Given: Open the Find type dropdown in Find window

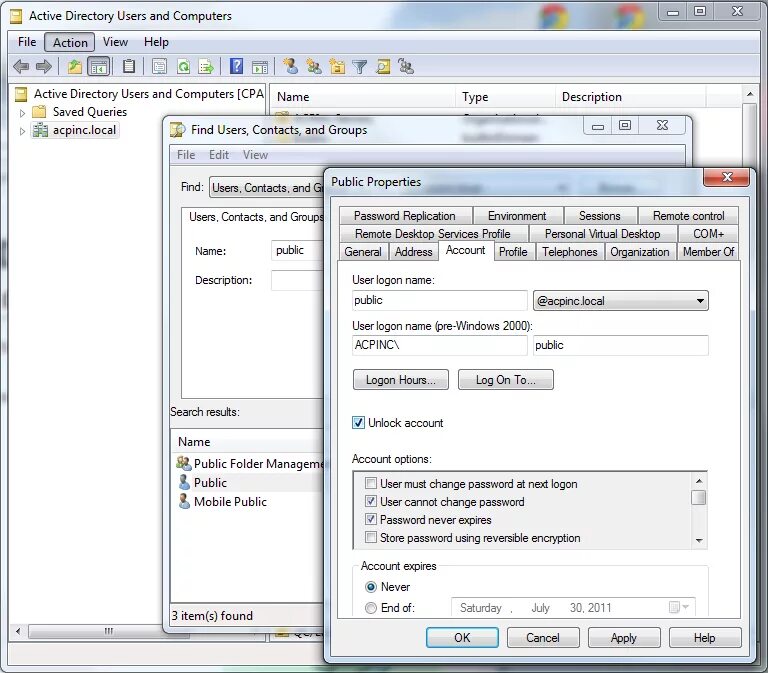Looking at the screenshot, I should 267,188.
